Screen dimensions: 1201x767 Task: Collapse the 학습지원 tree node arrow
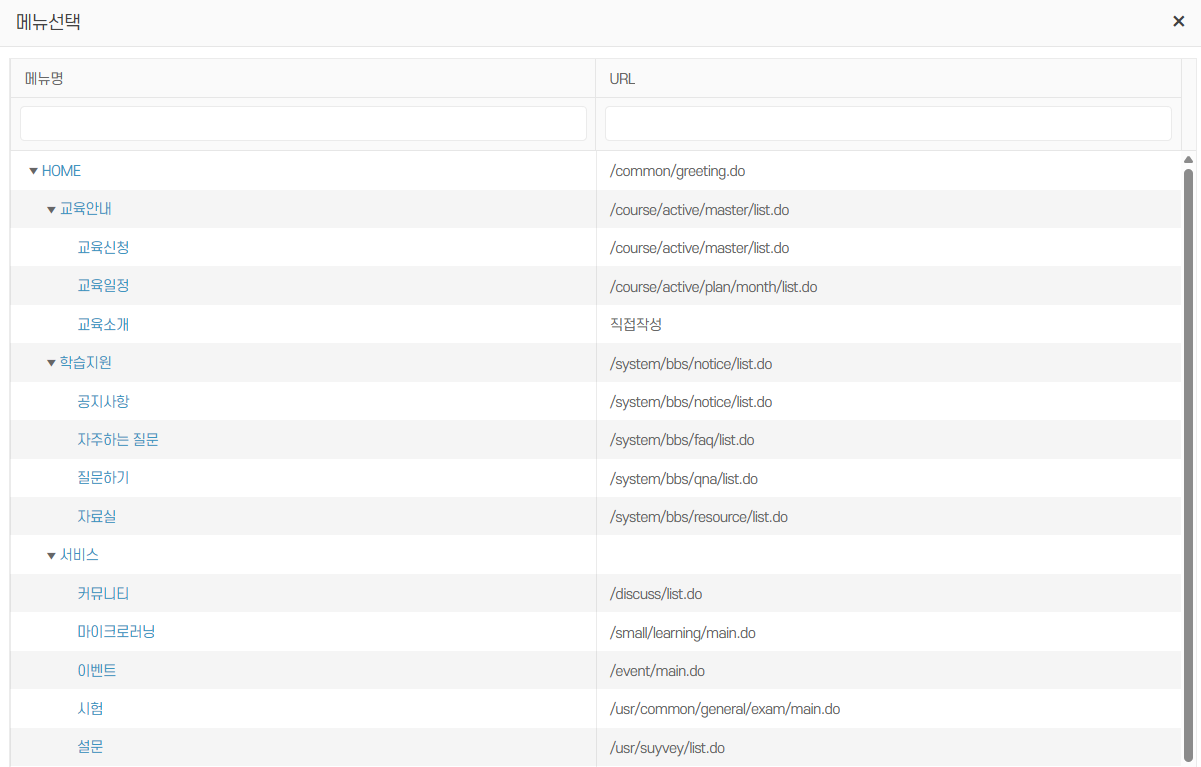pos(51,363)
